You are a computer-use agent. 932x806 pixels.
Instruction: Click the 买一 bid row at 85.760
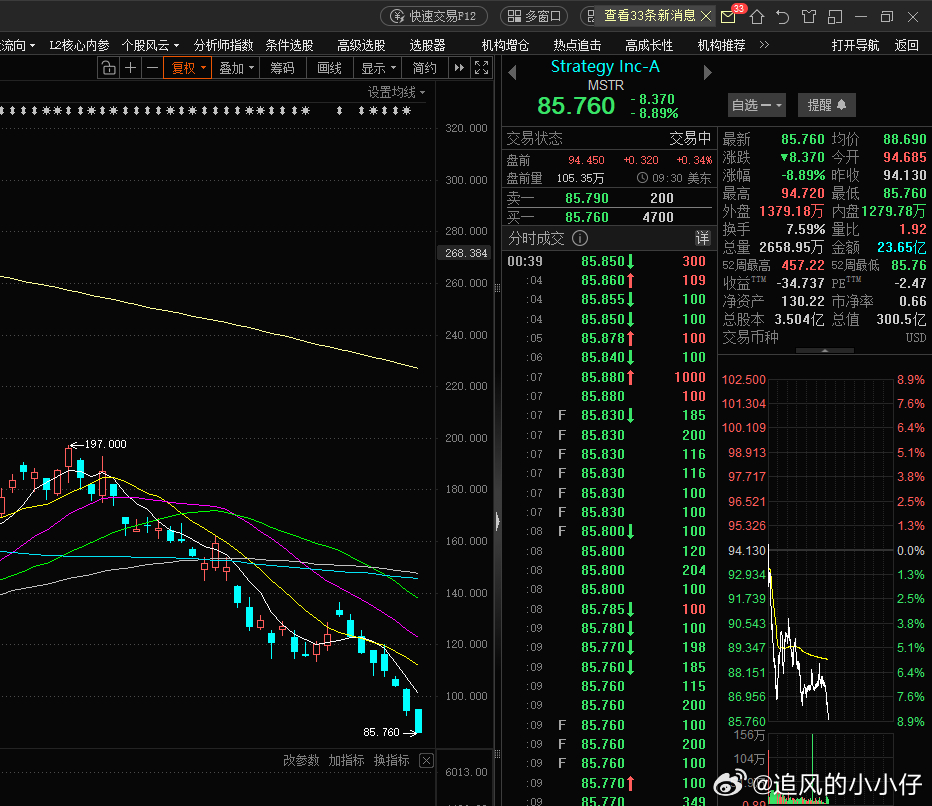[608, 217]
